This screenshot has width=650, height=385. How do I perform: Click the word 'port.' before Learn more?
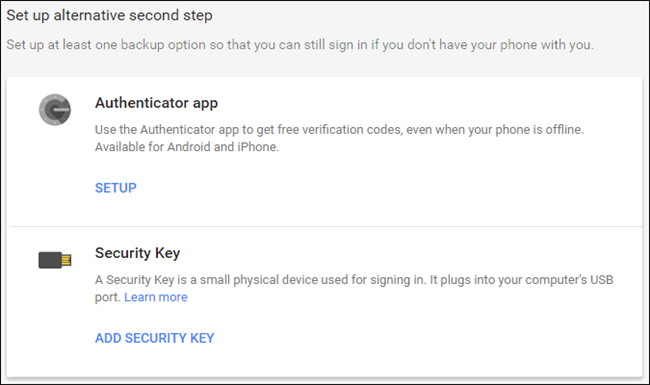107,298
